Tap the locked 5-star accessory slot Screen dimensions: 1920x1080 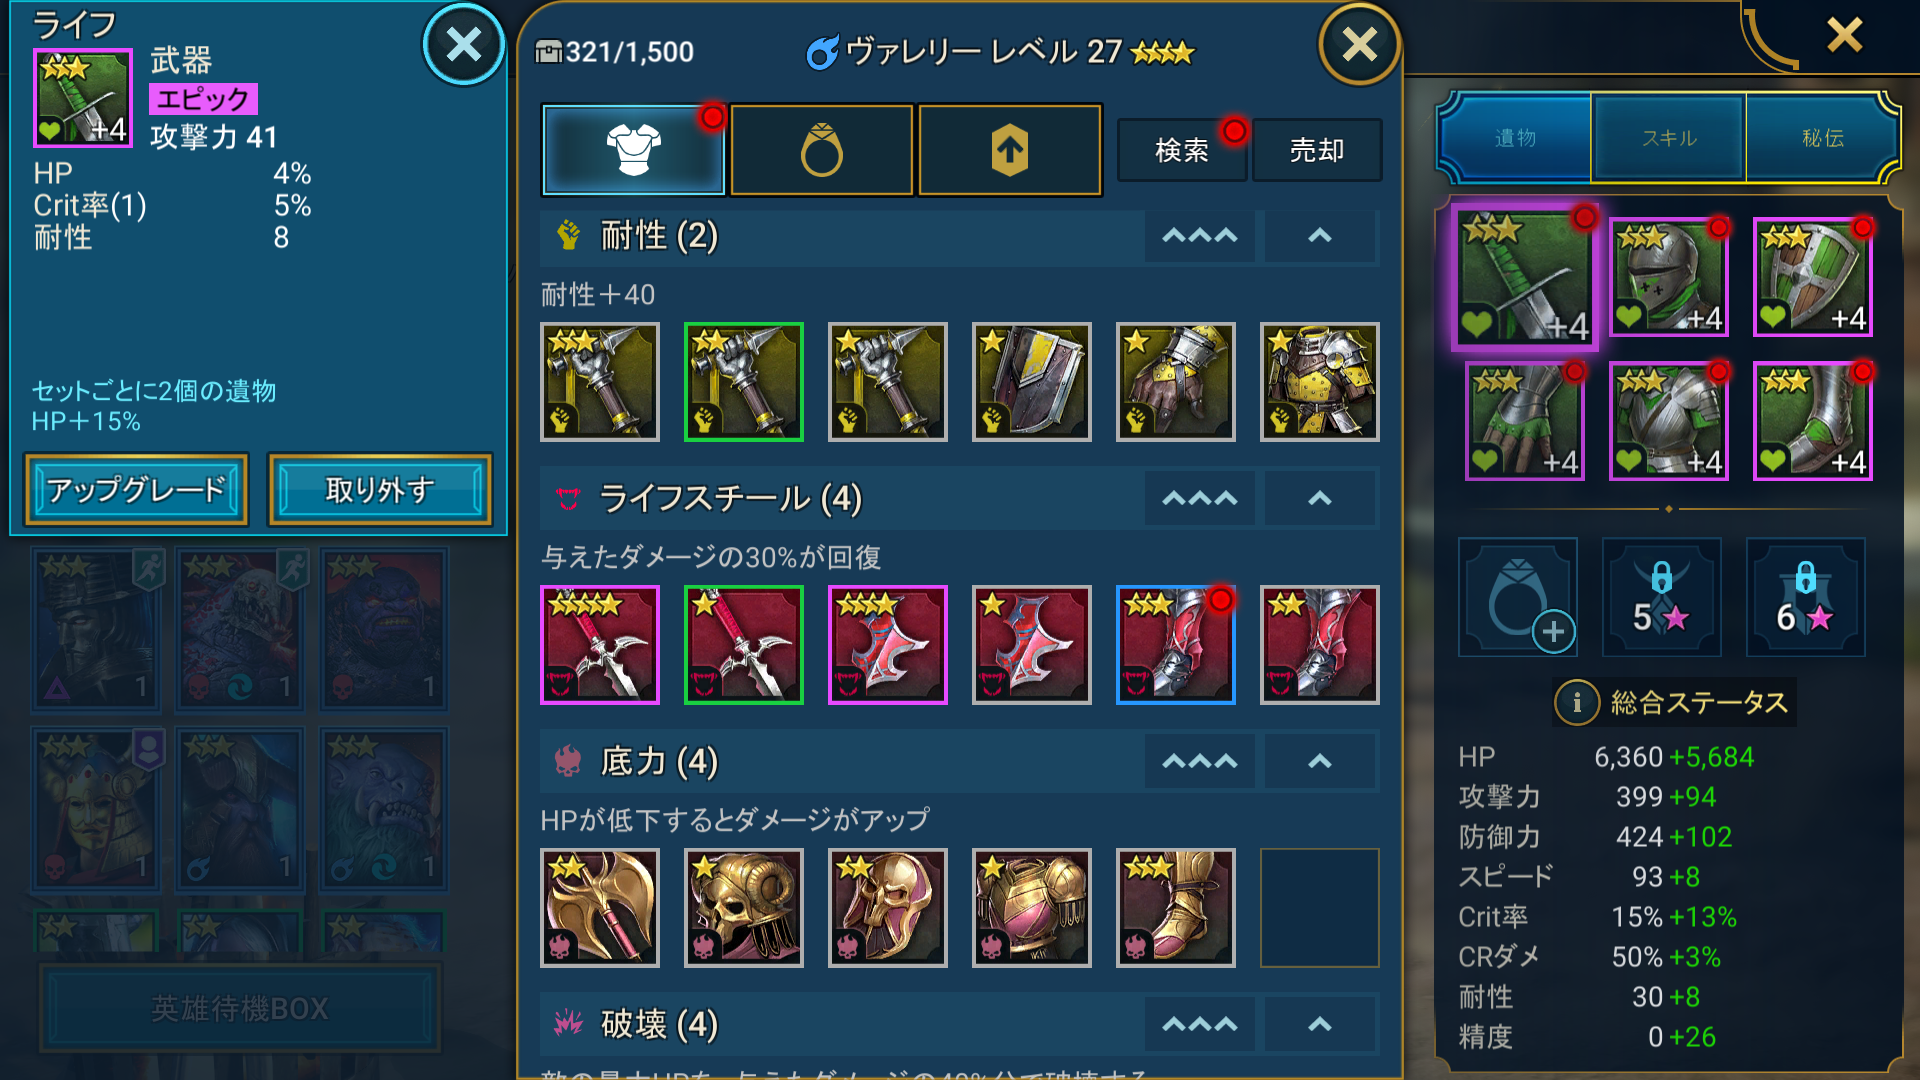click(1661, 597)
